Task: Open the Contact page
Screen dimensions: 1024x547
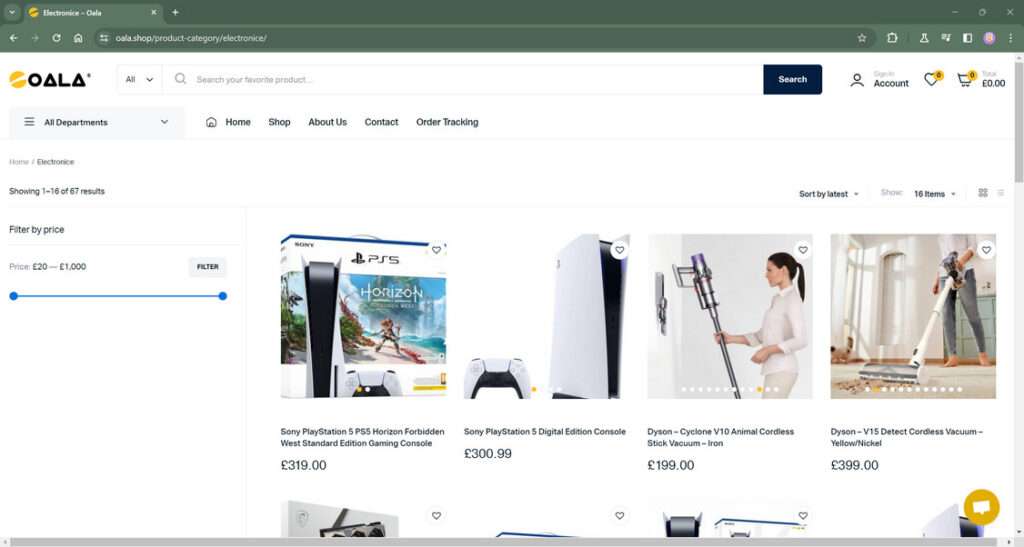Action: 381,122
